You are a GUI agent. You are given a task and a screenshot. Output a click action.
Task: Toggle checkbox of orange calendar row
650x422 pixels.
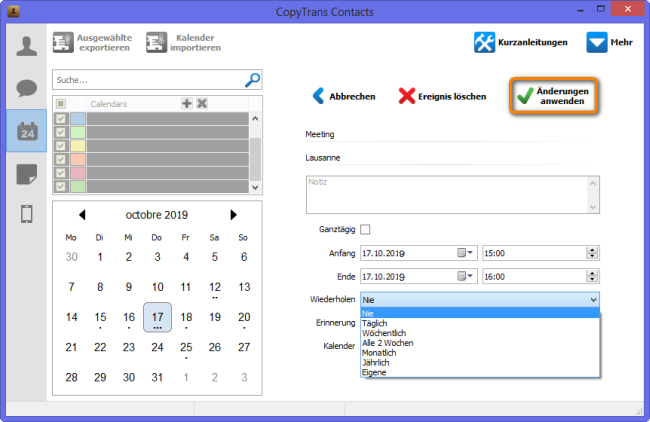pyautogui.click(x=61, y=159)
